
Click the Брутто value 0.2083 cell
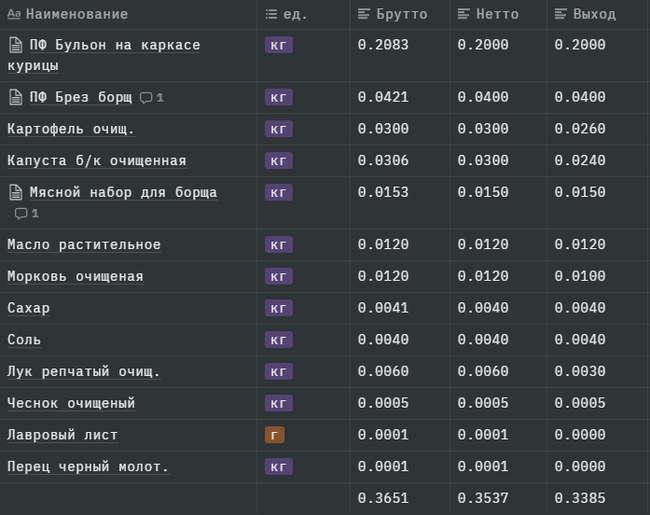point(383,45)
